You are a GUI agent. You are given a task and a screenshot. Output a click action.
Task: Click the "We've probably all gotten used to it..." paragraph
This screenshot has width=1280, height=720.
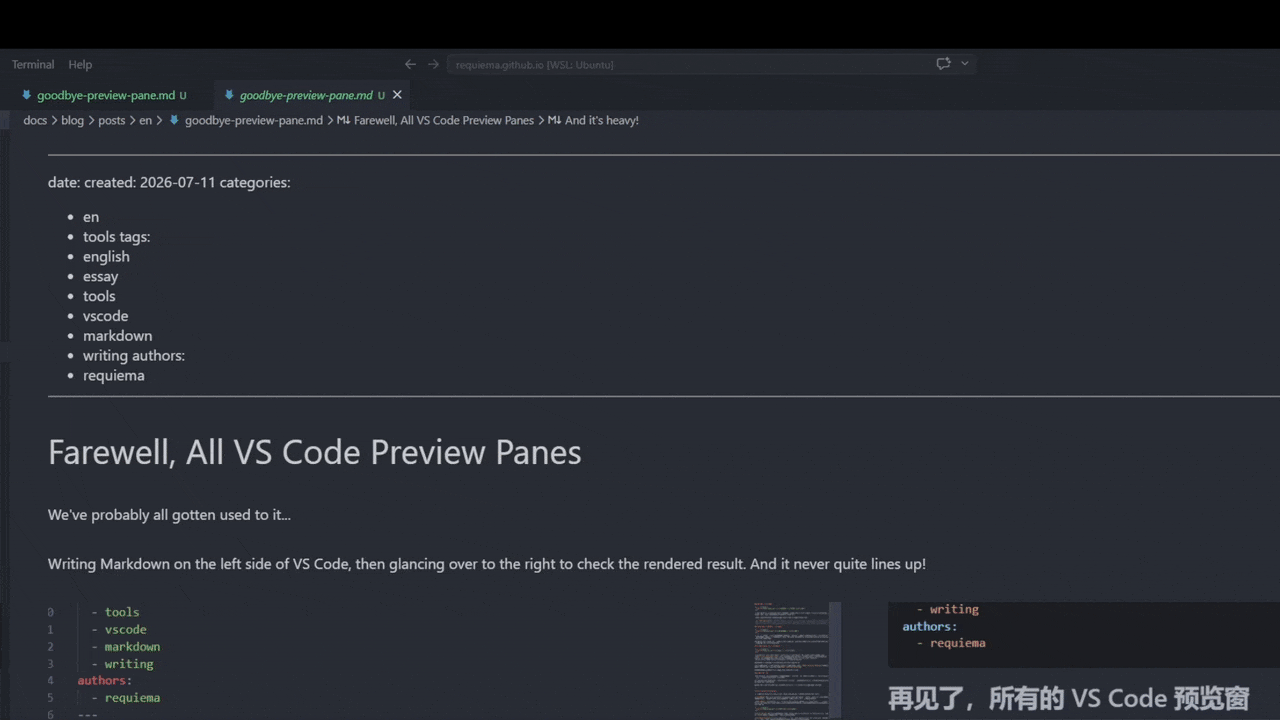169,515
